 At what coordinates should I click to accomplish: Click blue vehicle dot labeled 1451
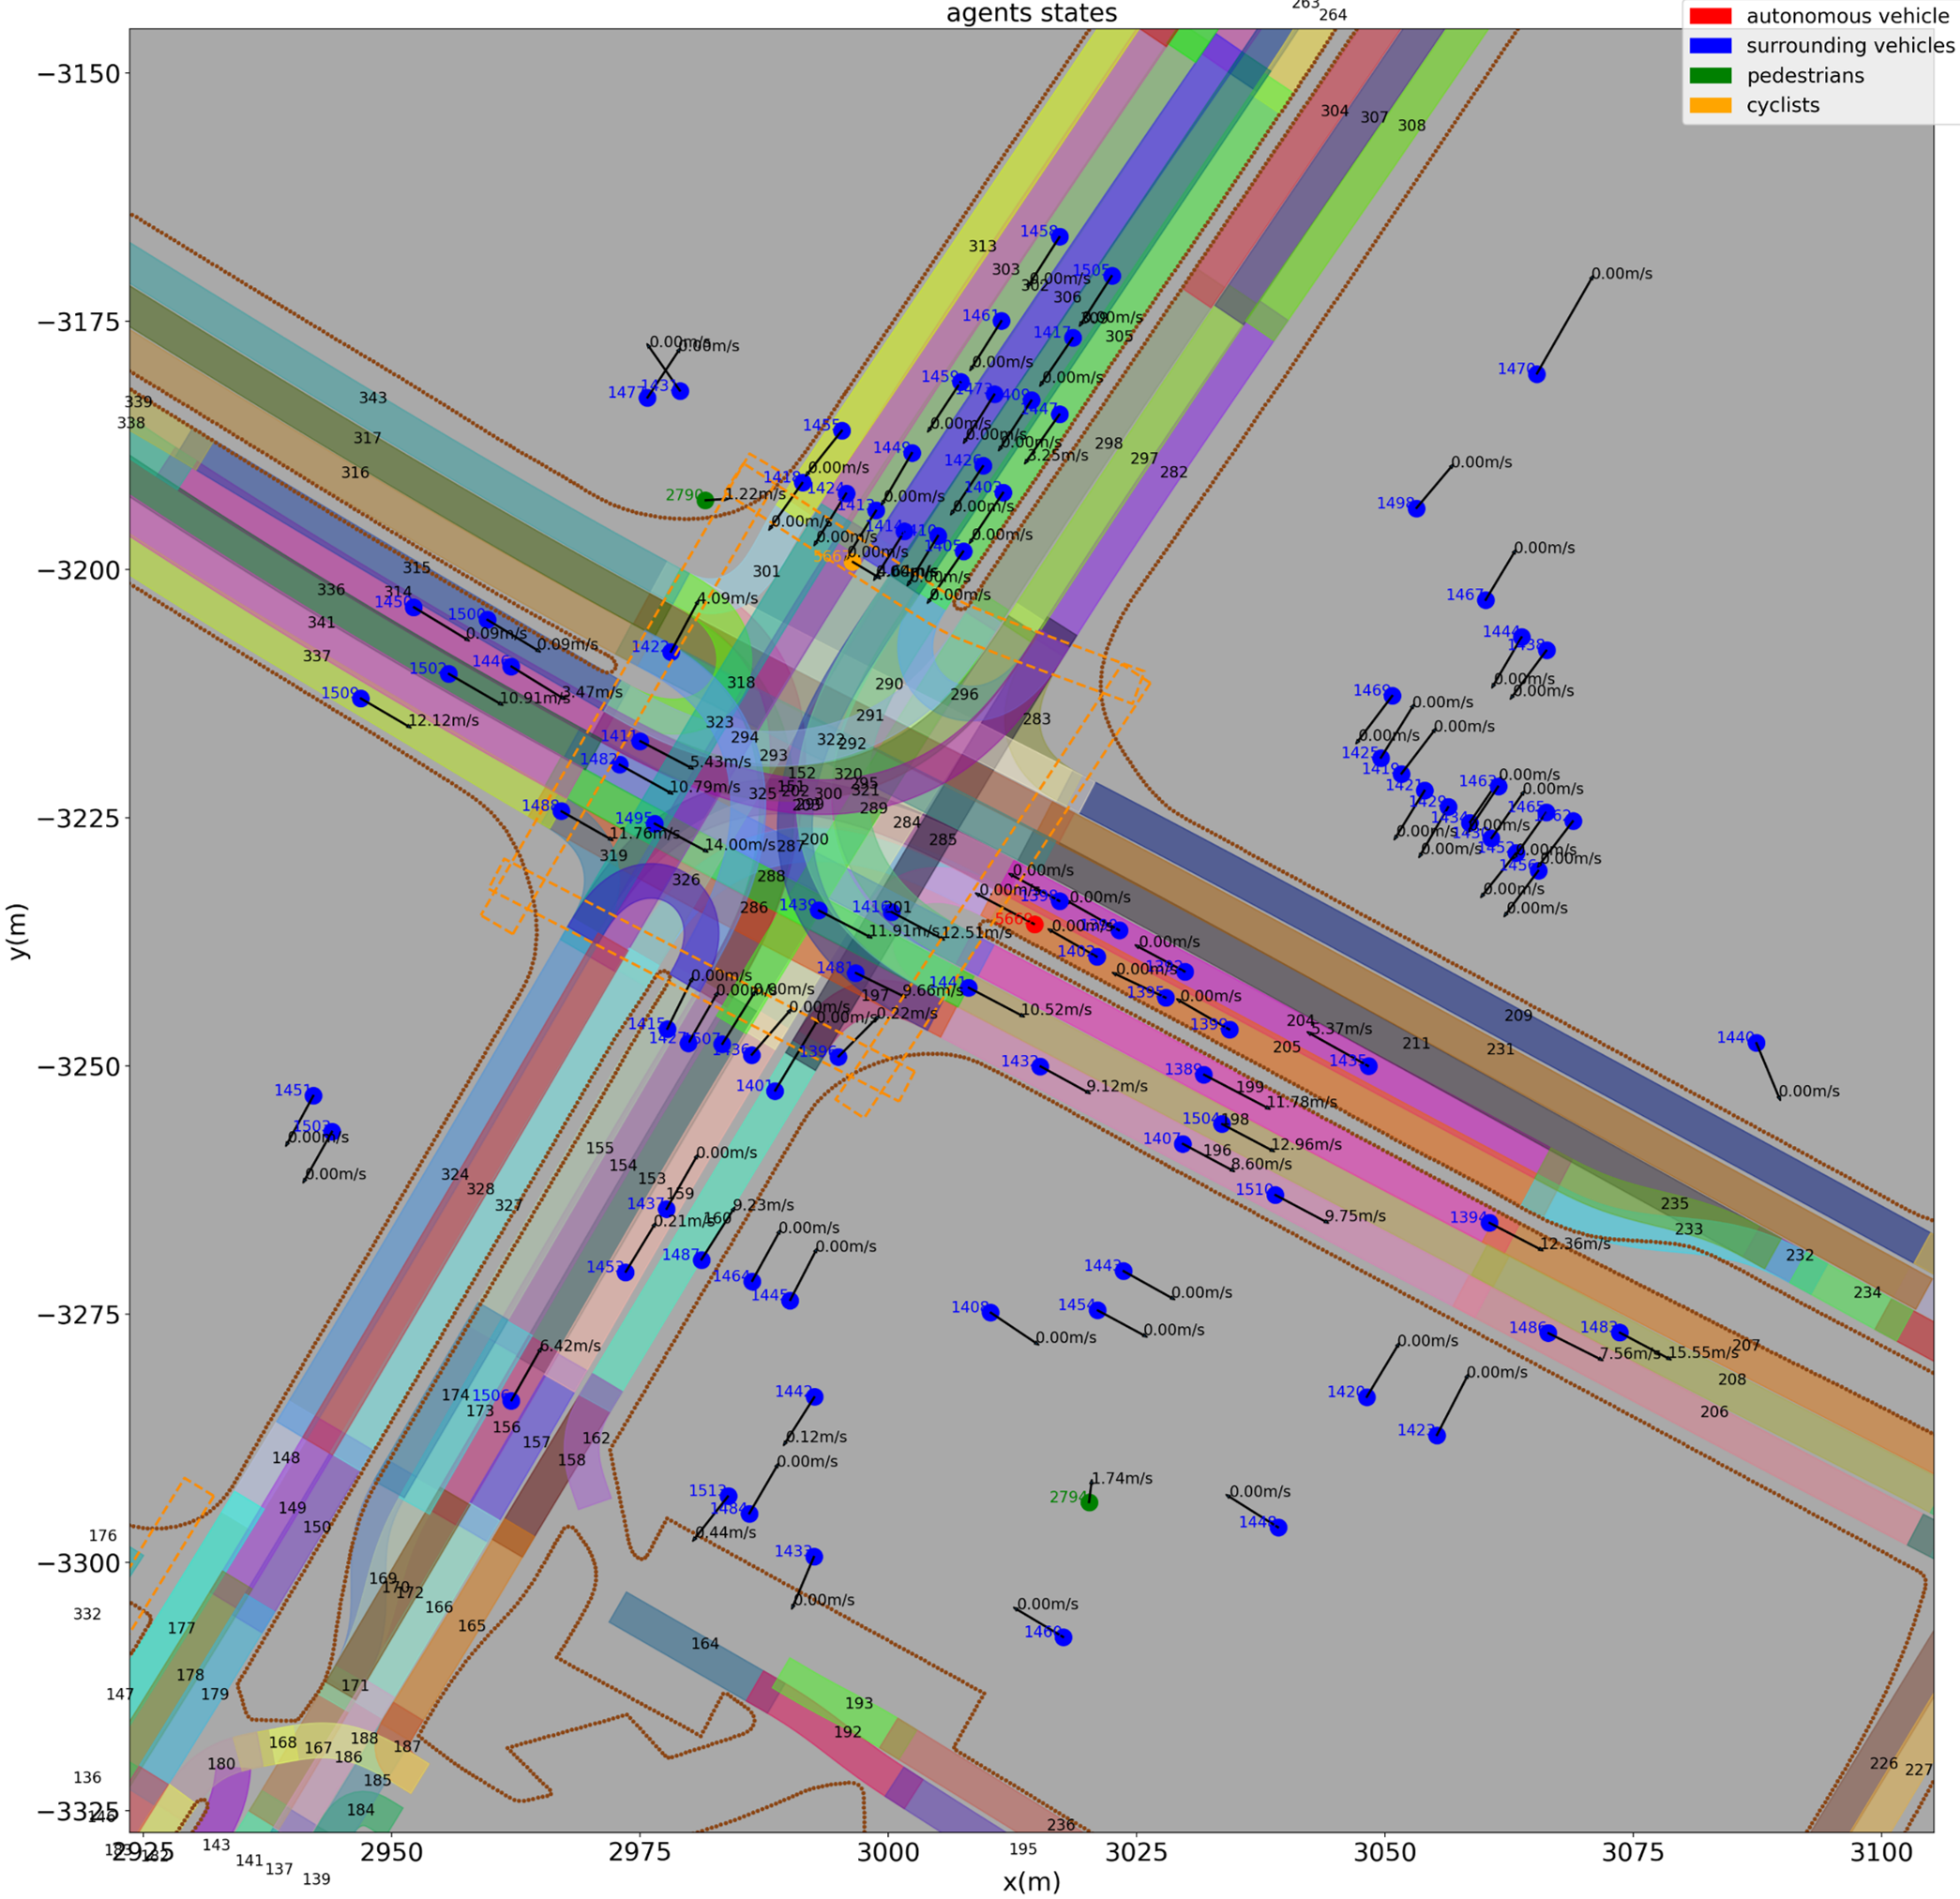313,1096
